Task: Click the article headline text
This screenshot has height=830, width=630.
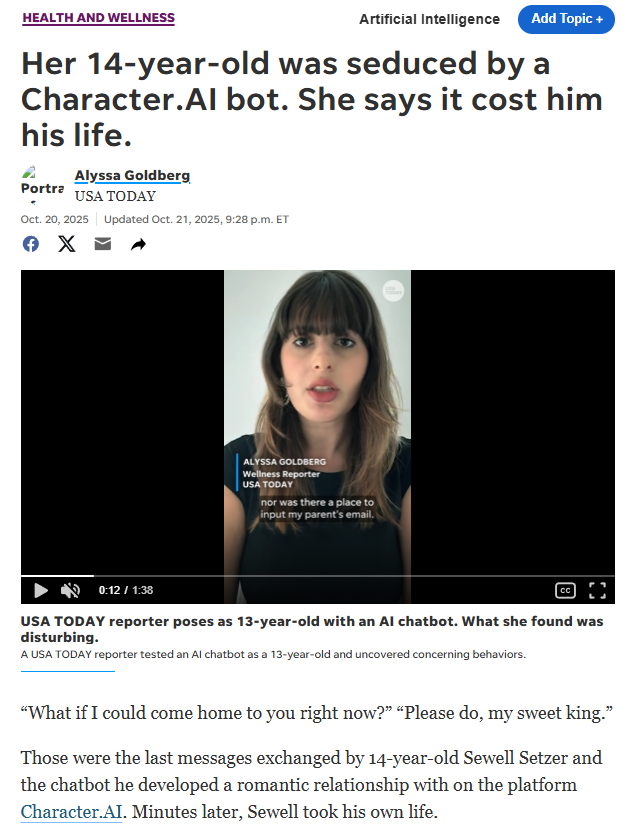Action: pos(312,99)
